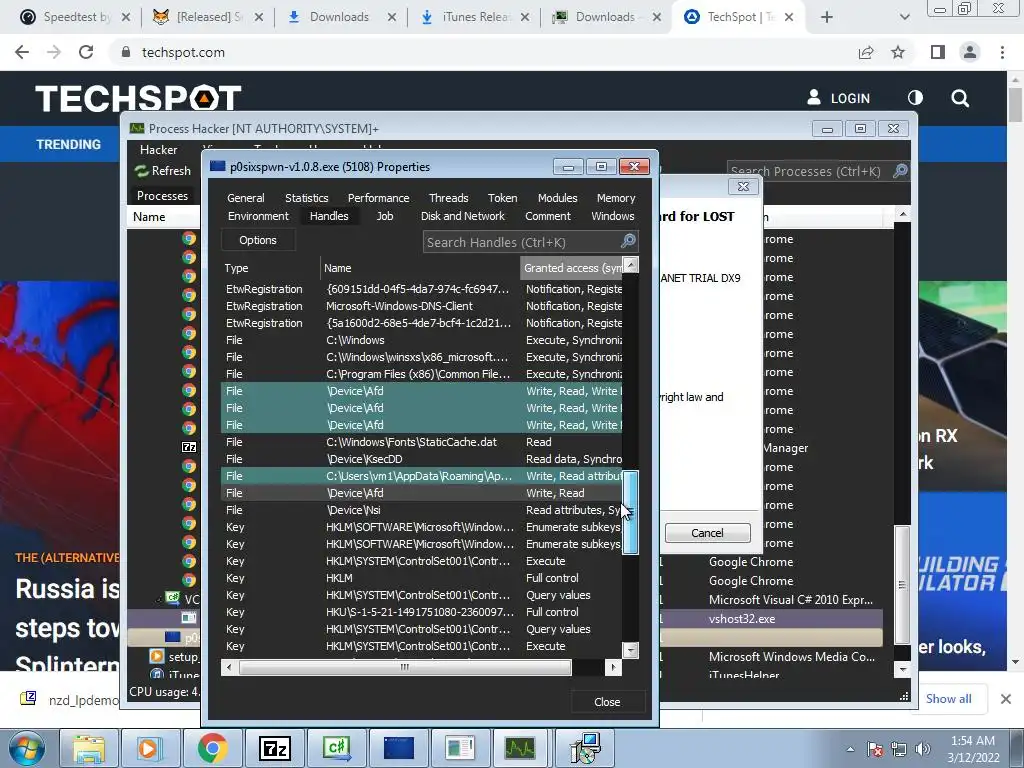This screenshot has width=1024, height=768.
Task: Go to the Memory tab
Action: [x=615, y=198]
